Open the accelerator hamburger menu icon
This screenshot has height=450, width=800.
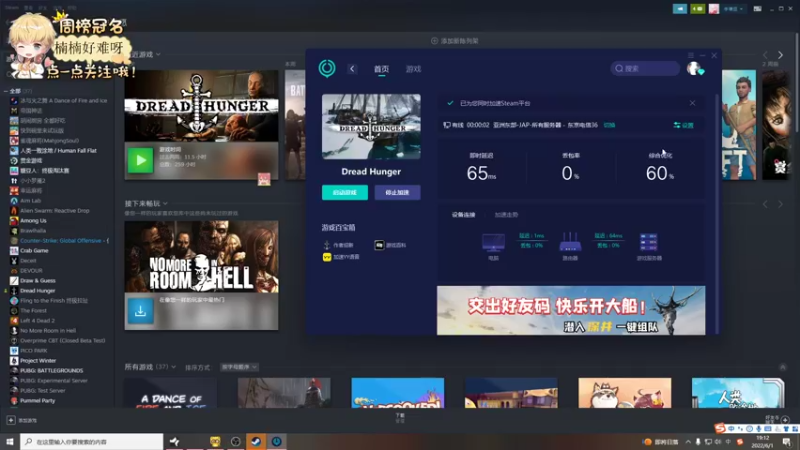pyautogui.click(x=690, y=55)
